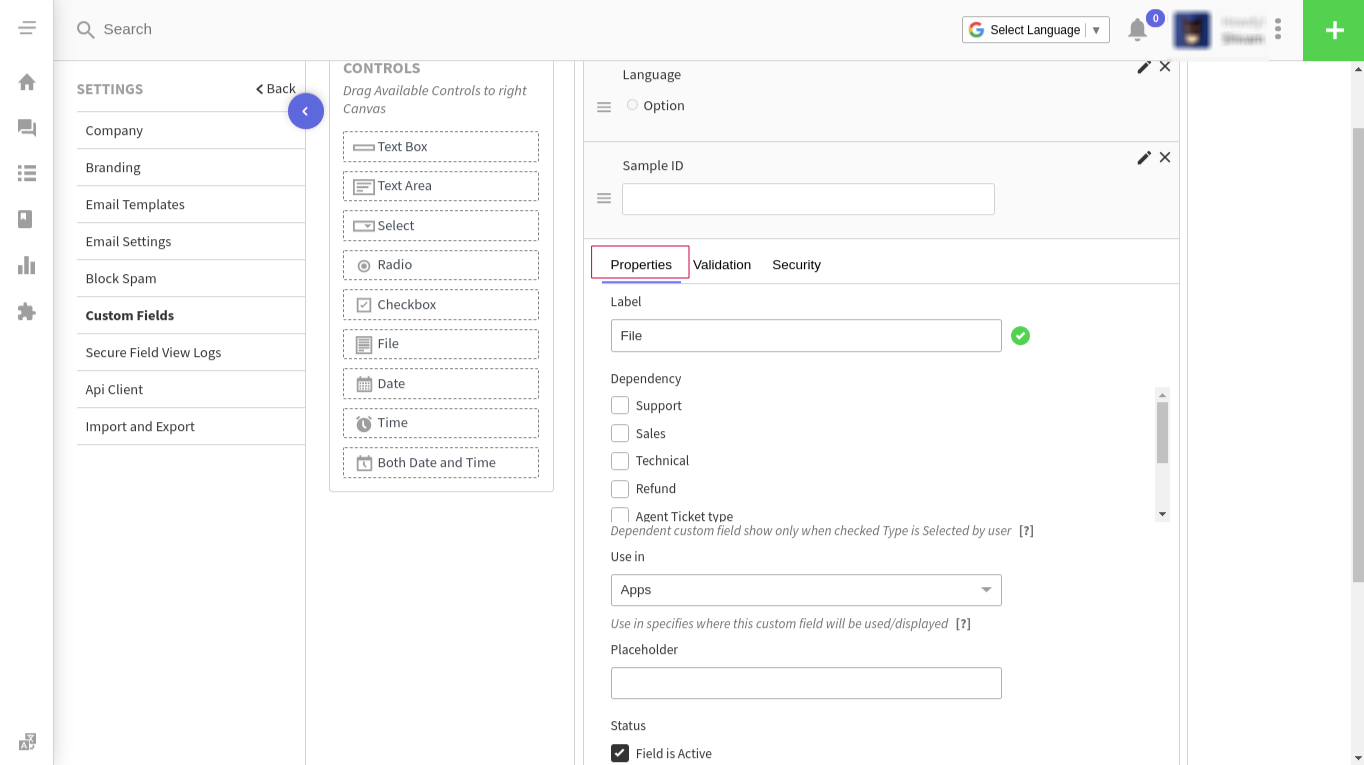Click the green plus button at top right
This screenshot has height=765, width=1364.
[x=1333, y=30]
